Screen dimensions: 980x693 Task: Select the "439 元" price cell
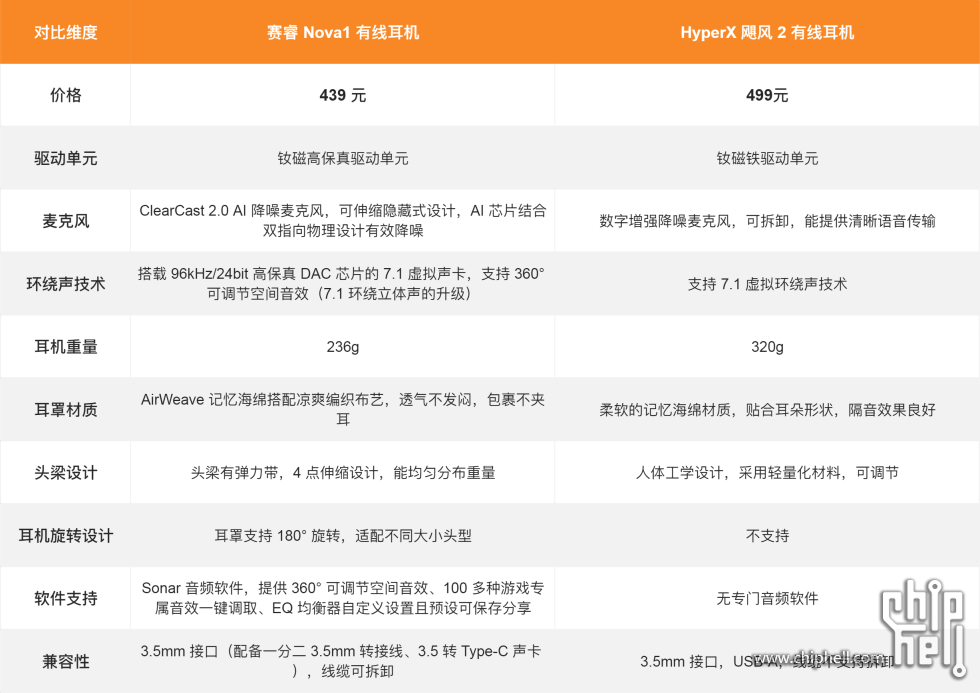click(342, 95)
